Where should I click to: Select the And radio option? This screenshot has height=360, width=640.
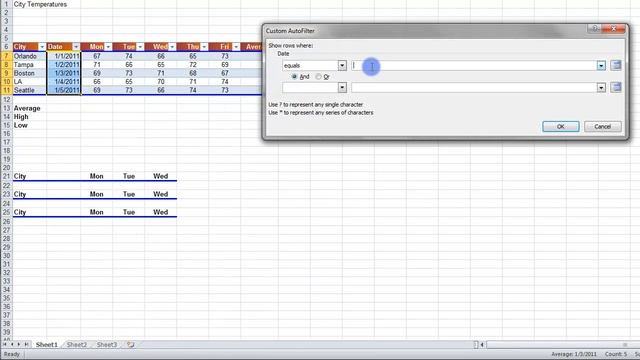click(294, 77)
